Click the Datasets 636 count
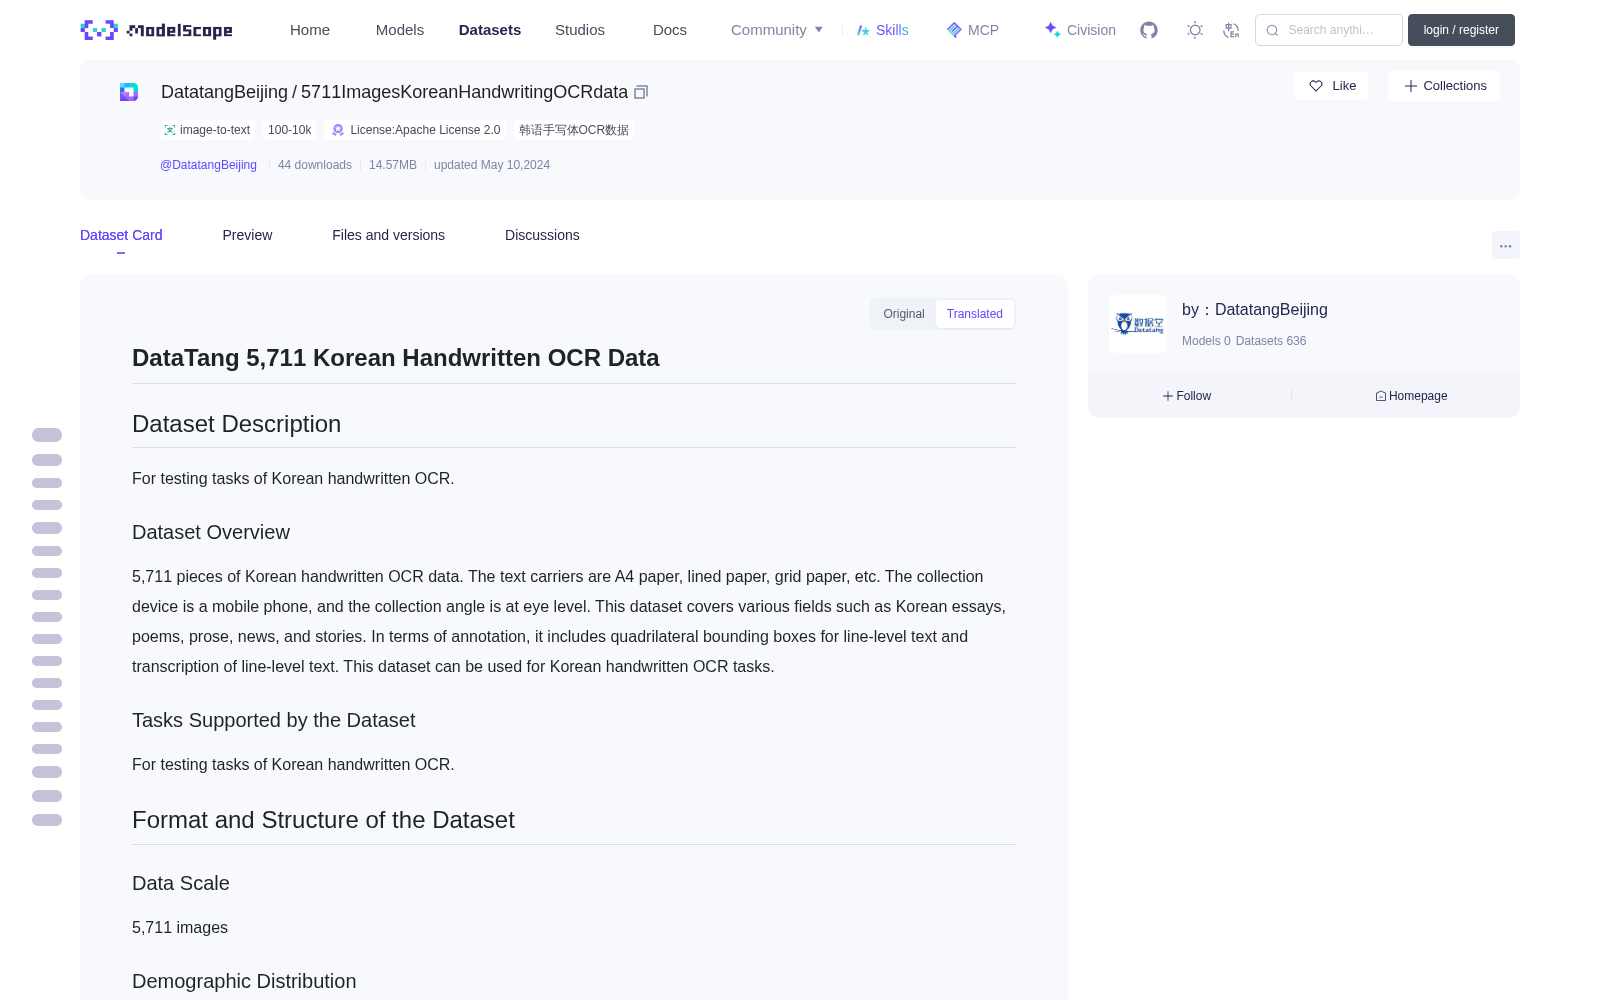The width and height of the screenshot is (1600, 1000). pos(1271,341)
